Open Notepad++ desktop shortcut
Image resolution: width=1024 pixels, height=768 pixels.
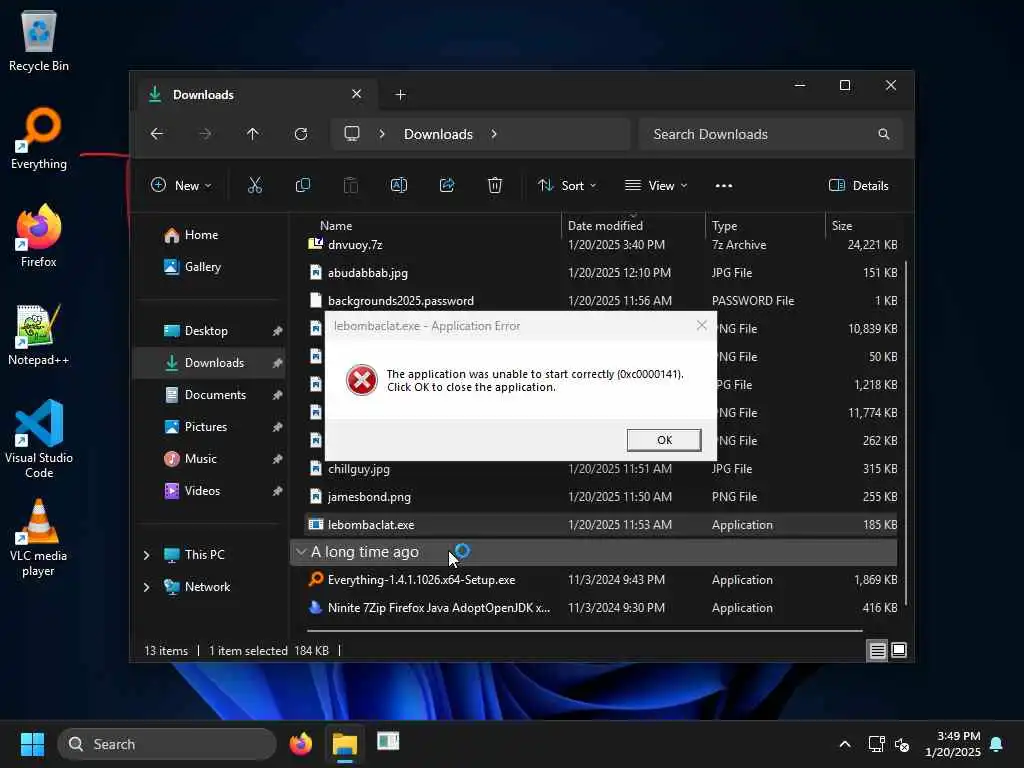38,334
